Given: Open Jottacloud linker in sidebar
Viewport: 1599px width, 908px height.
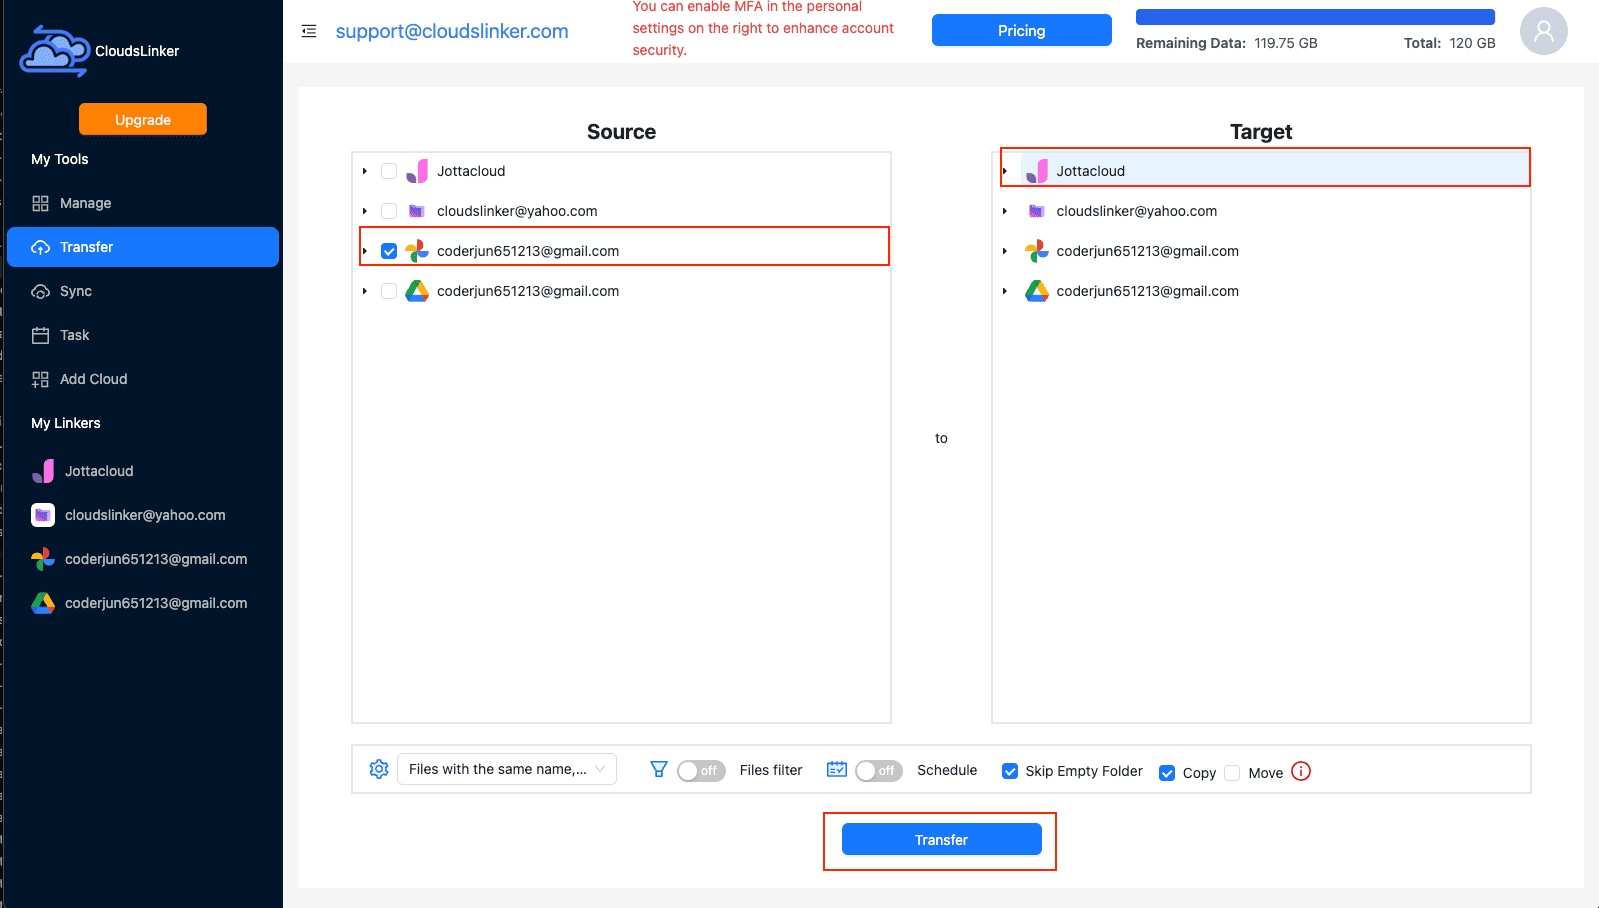Looking at the screenshot, I should (x=143, y=471).
